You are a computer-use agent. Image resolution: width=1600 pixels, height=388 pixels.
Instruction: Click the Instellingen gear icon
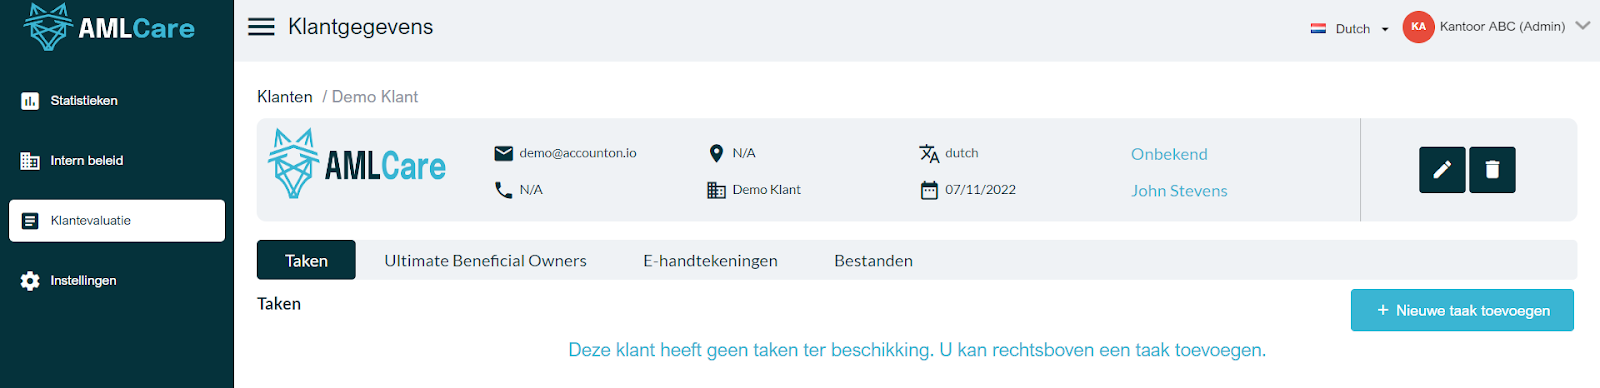point(30,281)
